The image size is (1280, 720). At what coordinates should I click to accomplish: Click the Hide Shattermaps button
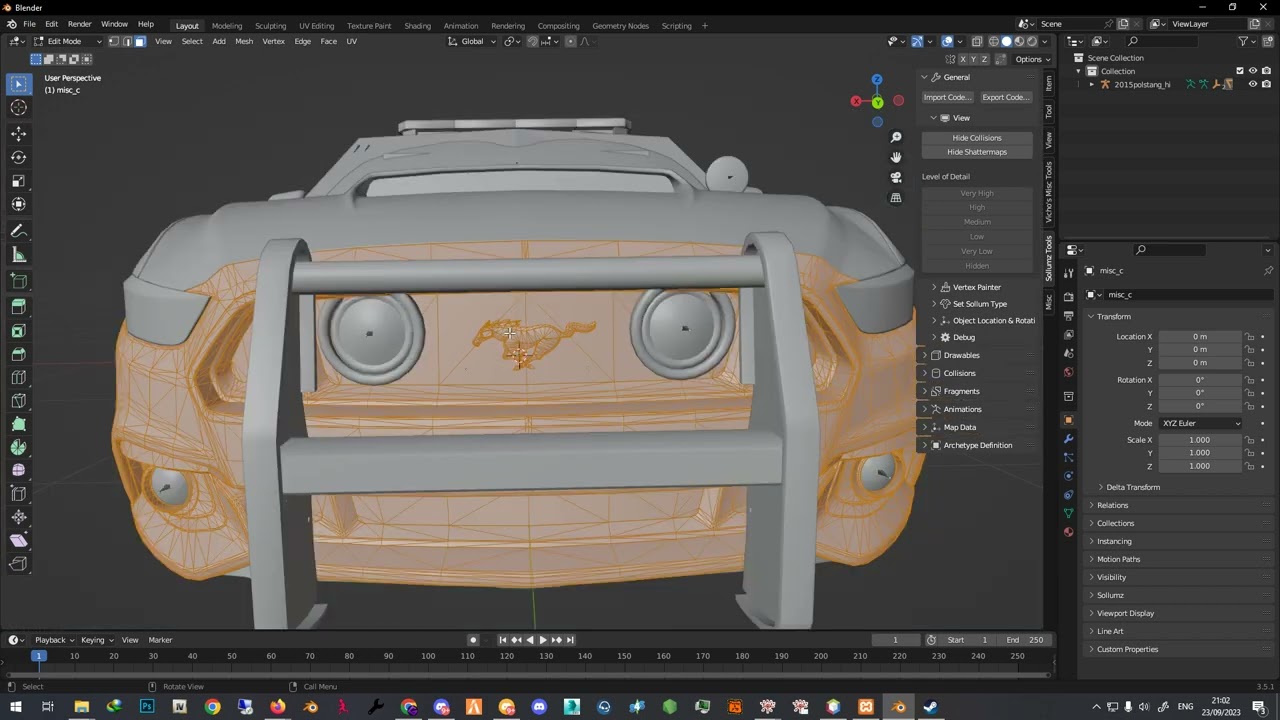point(977,152)
